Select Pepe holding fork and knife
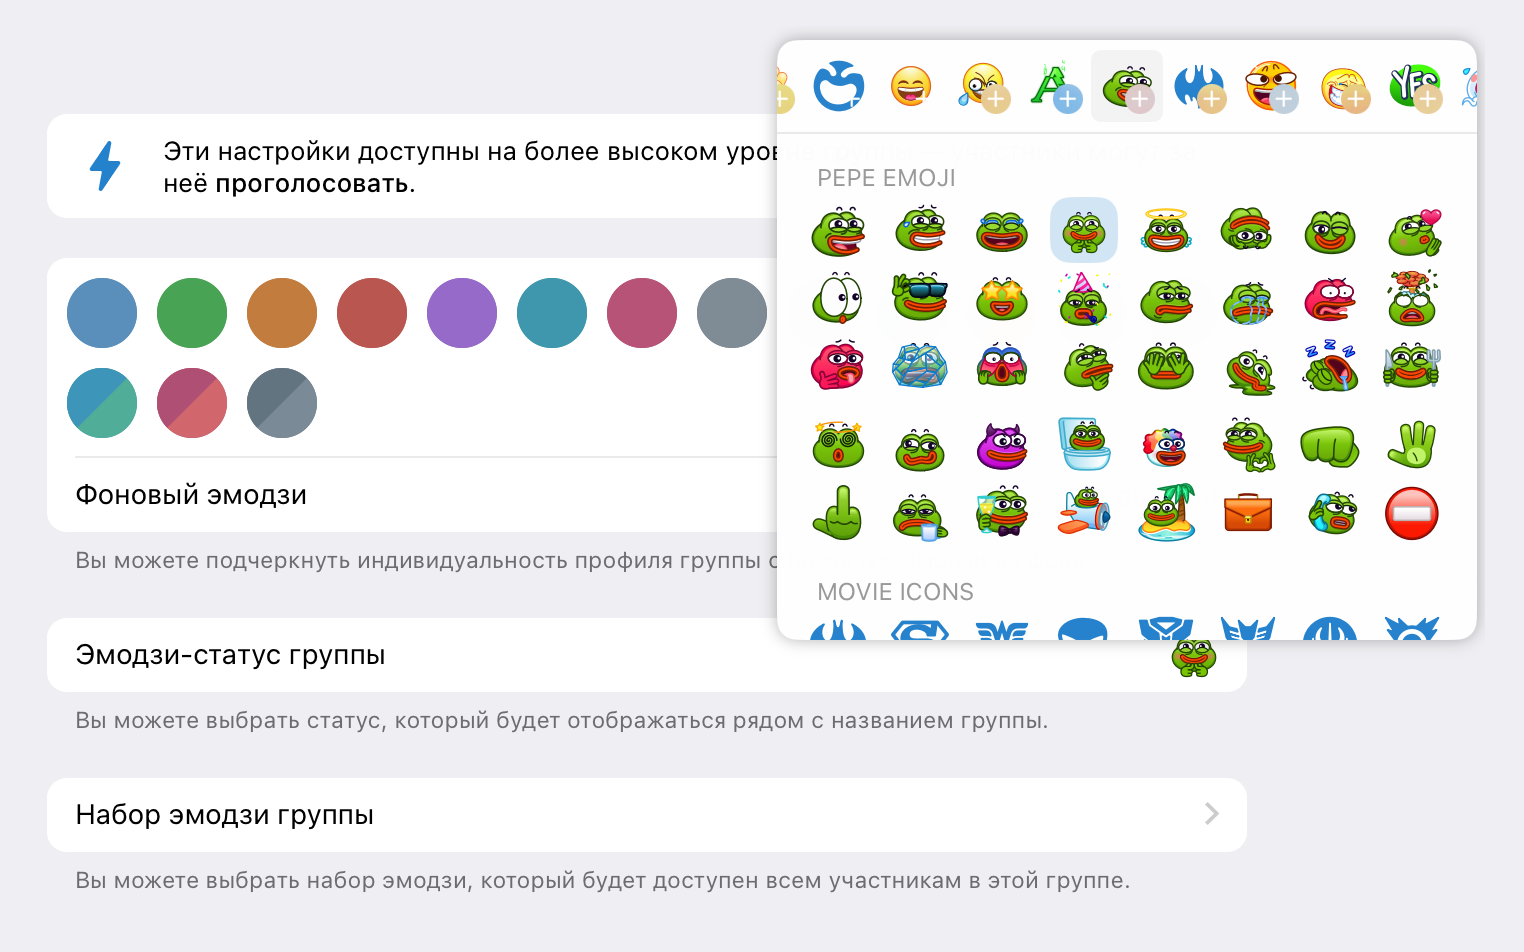Image resolution: width=1524 pixels, height=952 pixels. pos(1412,366)
